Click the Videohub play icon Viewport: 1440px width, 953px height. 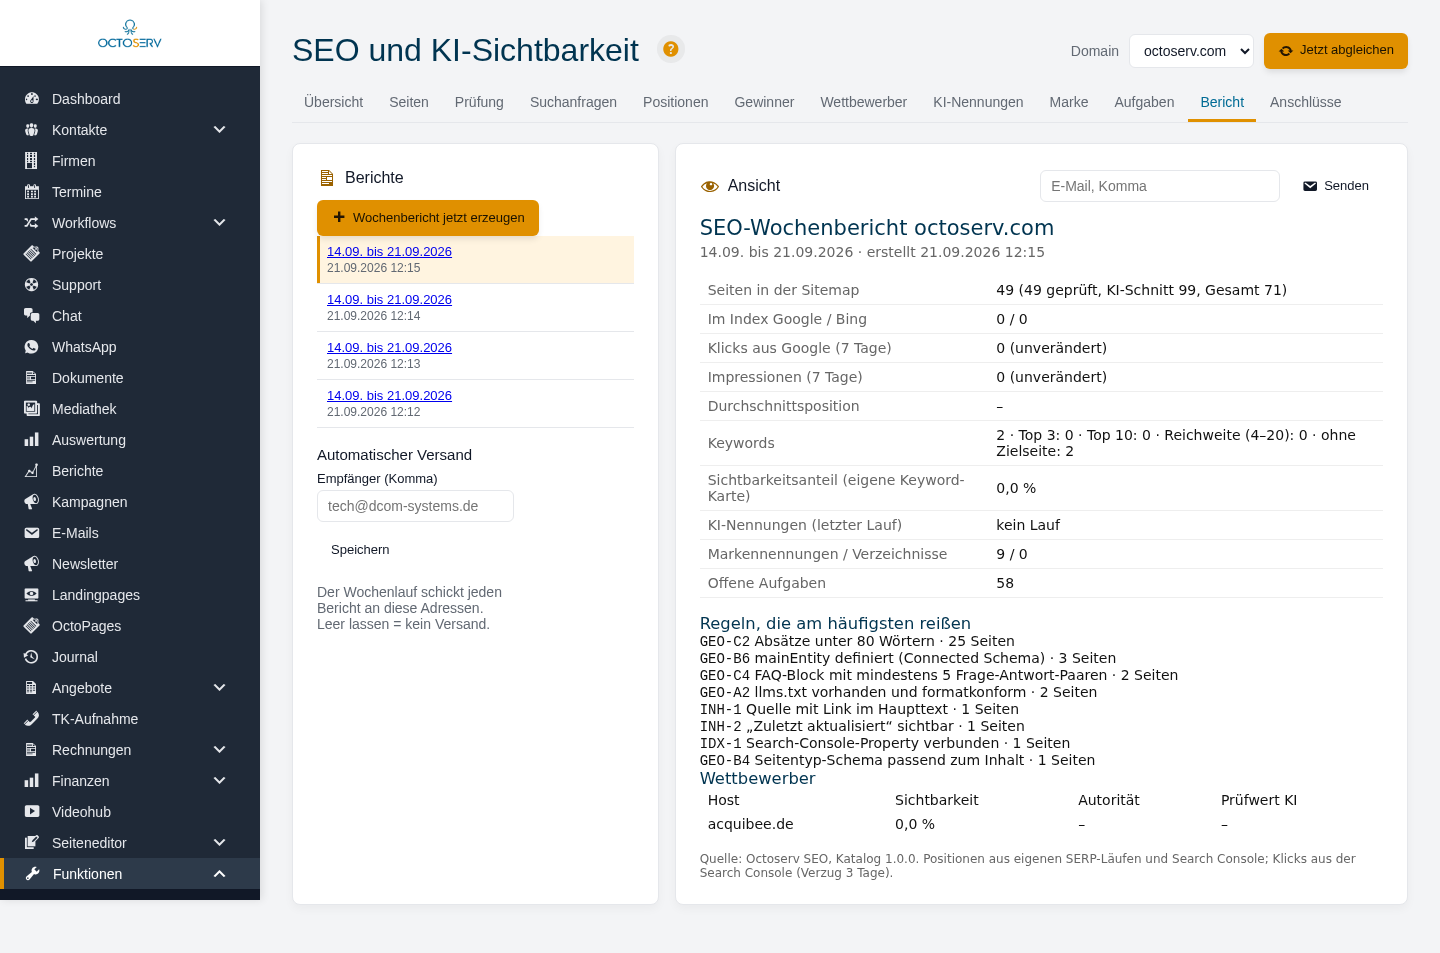click(x=32, y=812)
